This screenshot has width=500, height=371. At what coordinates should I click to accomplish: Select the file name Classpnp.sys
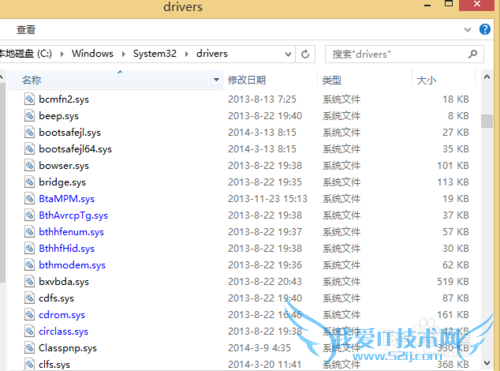(x=68, y=348)
